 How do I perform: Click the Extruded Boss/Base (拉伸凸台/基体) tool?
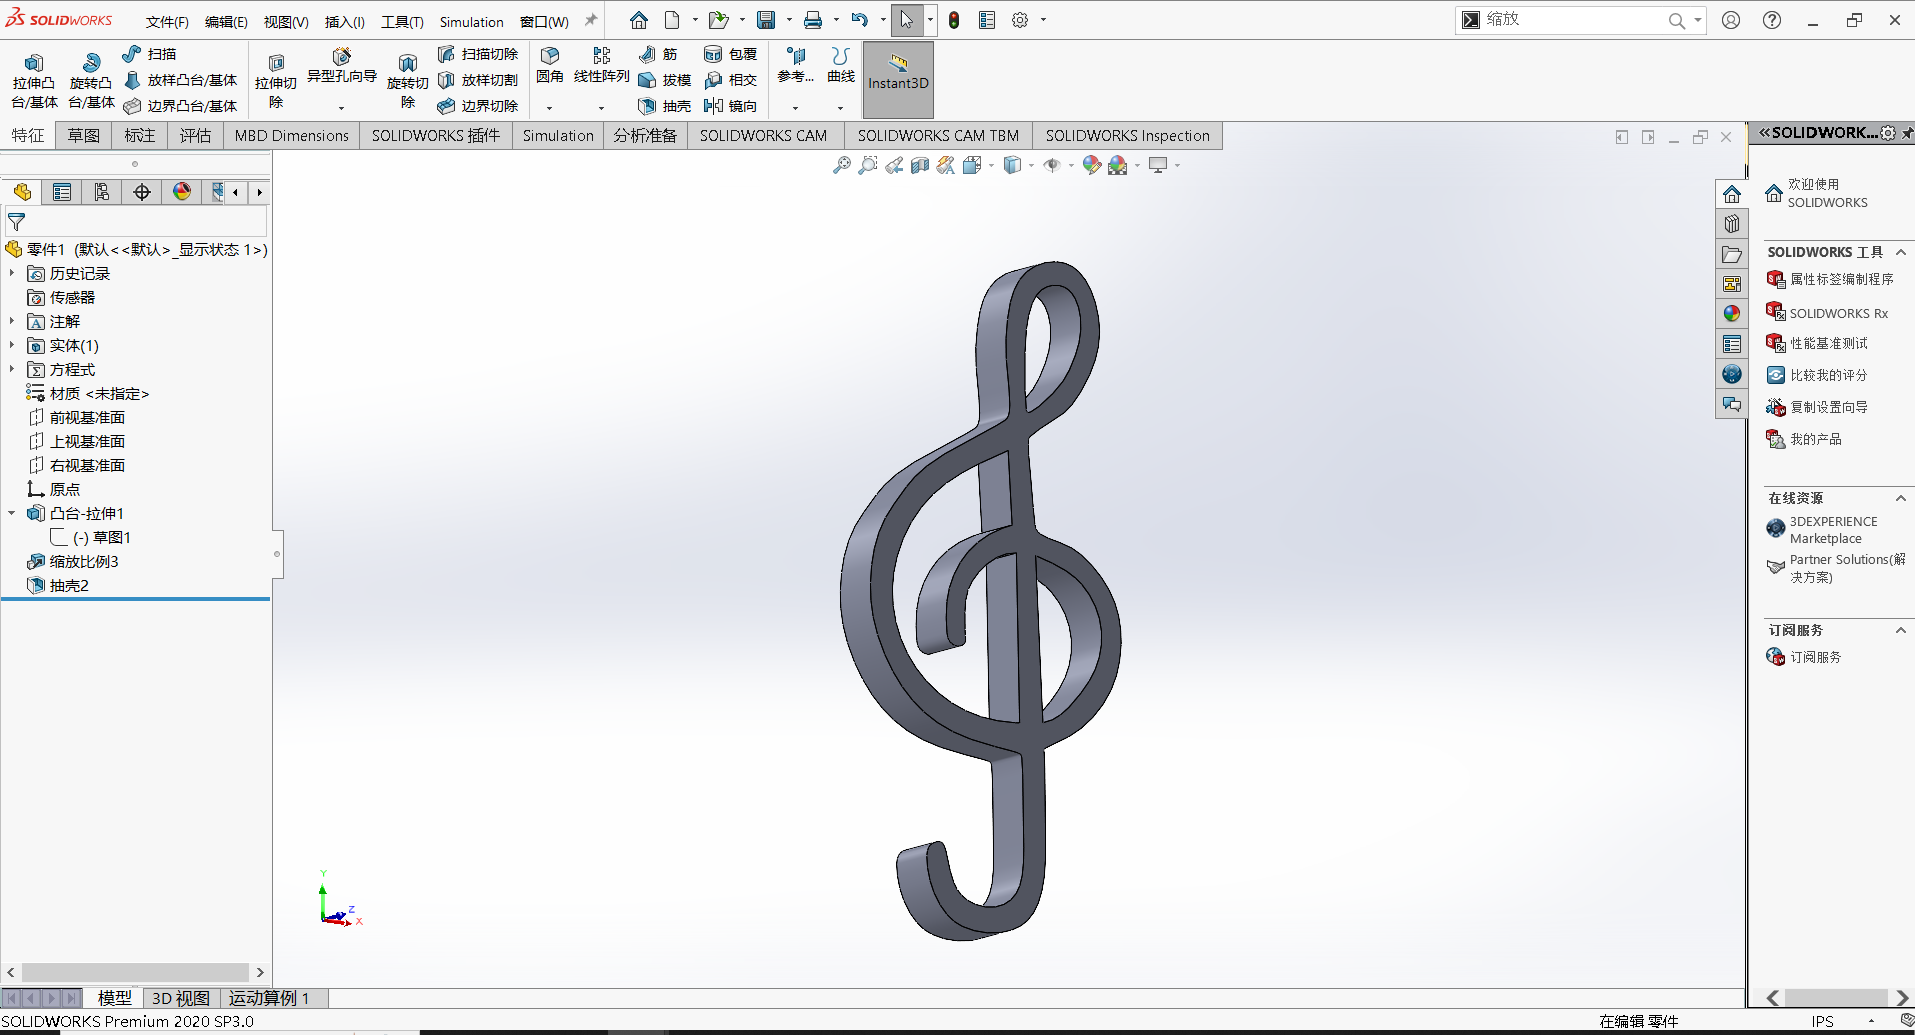tap(34, 80)
